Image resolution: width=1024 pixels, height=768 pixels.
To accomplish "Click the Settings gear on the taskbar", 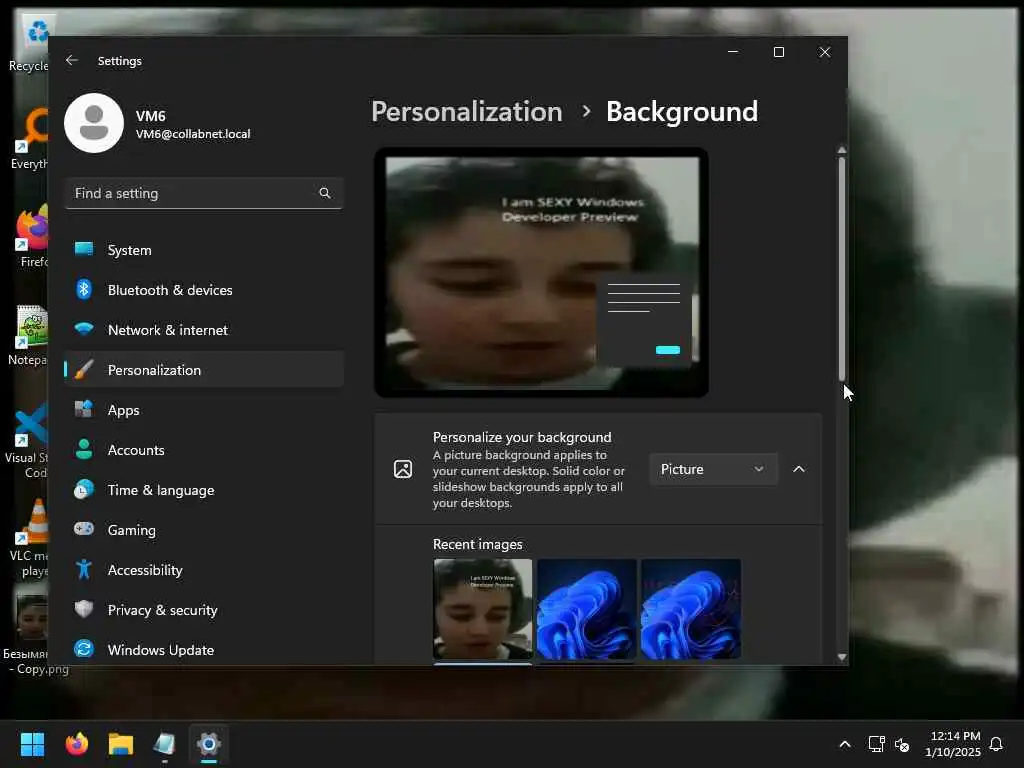I will [209, 744].
